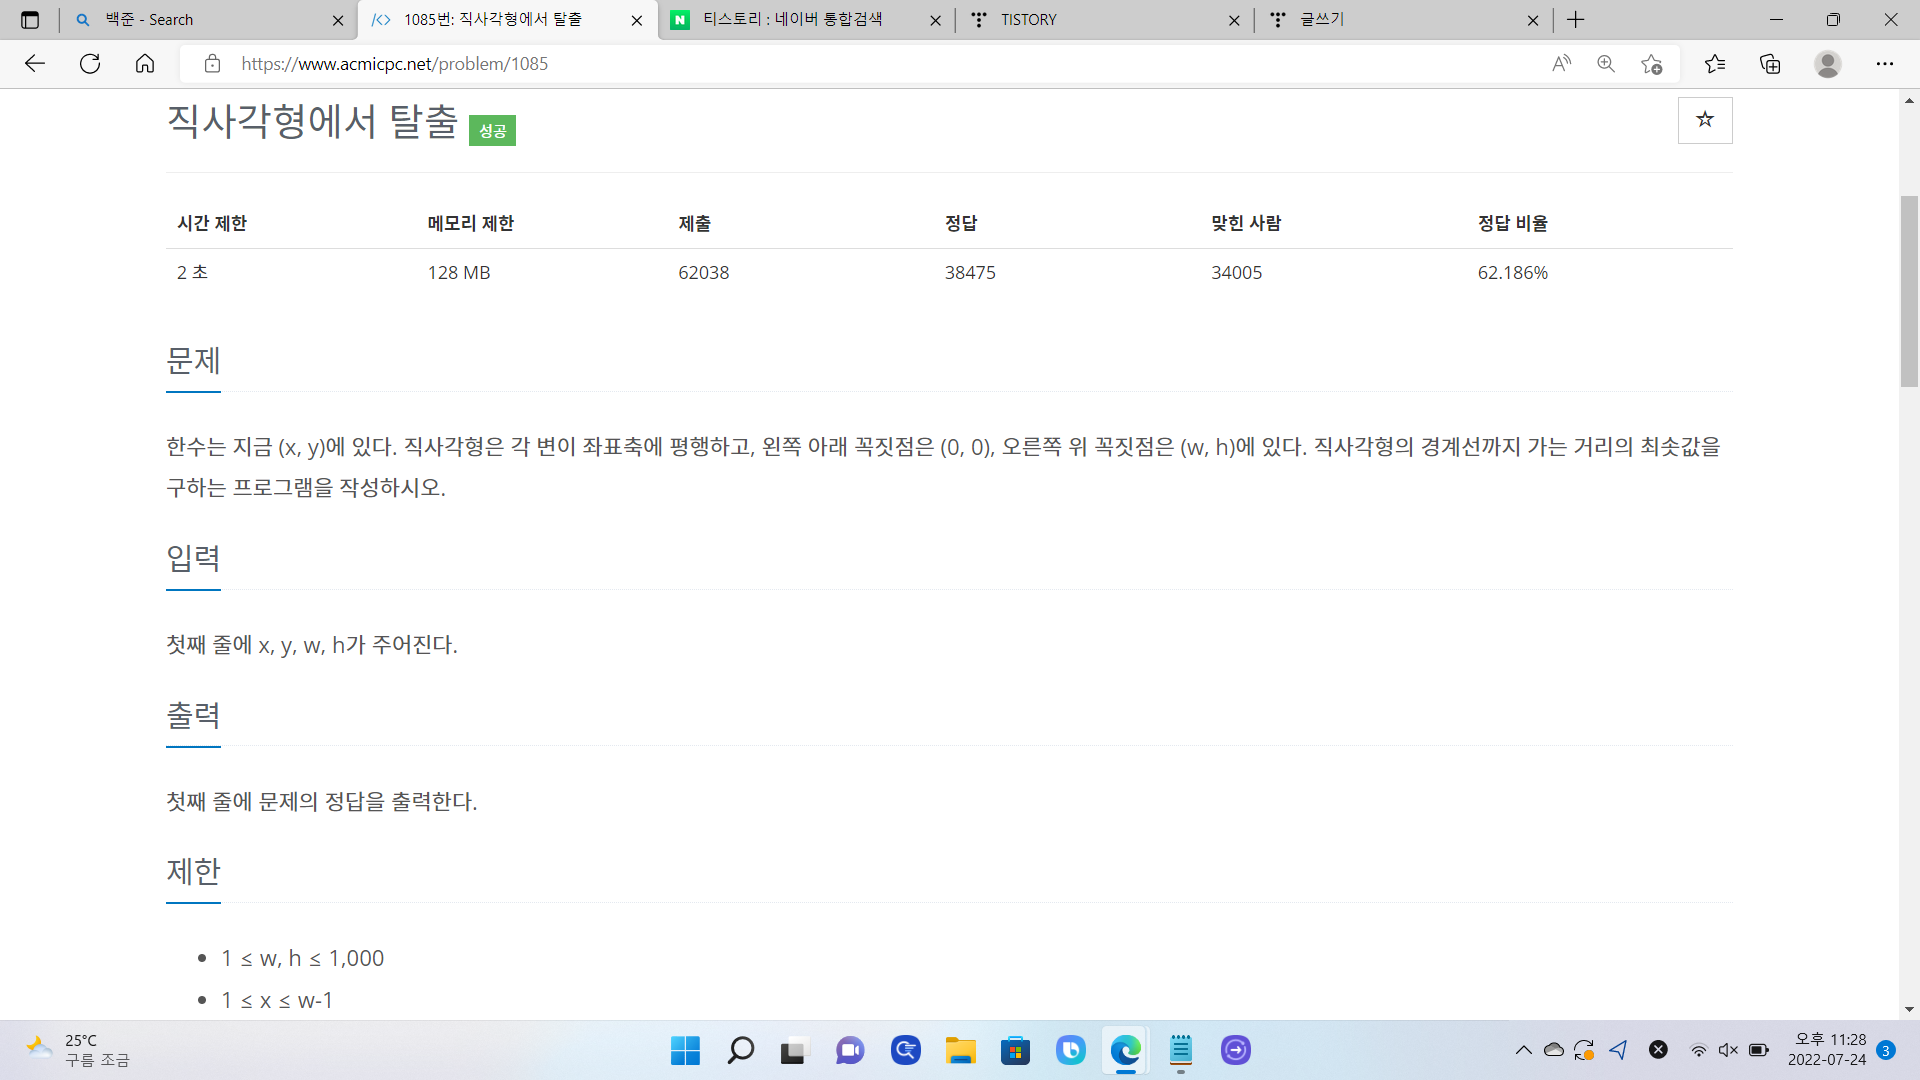Open the Read Aloud icon in address bar
Screen dimensions: 1920x1080
tap(1561, 64)
